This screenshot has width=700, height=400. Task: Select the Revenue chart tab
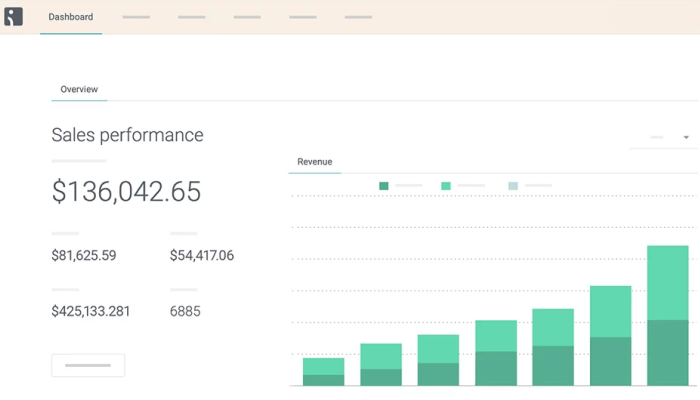tap(315, 162)
